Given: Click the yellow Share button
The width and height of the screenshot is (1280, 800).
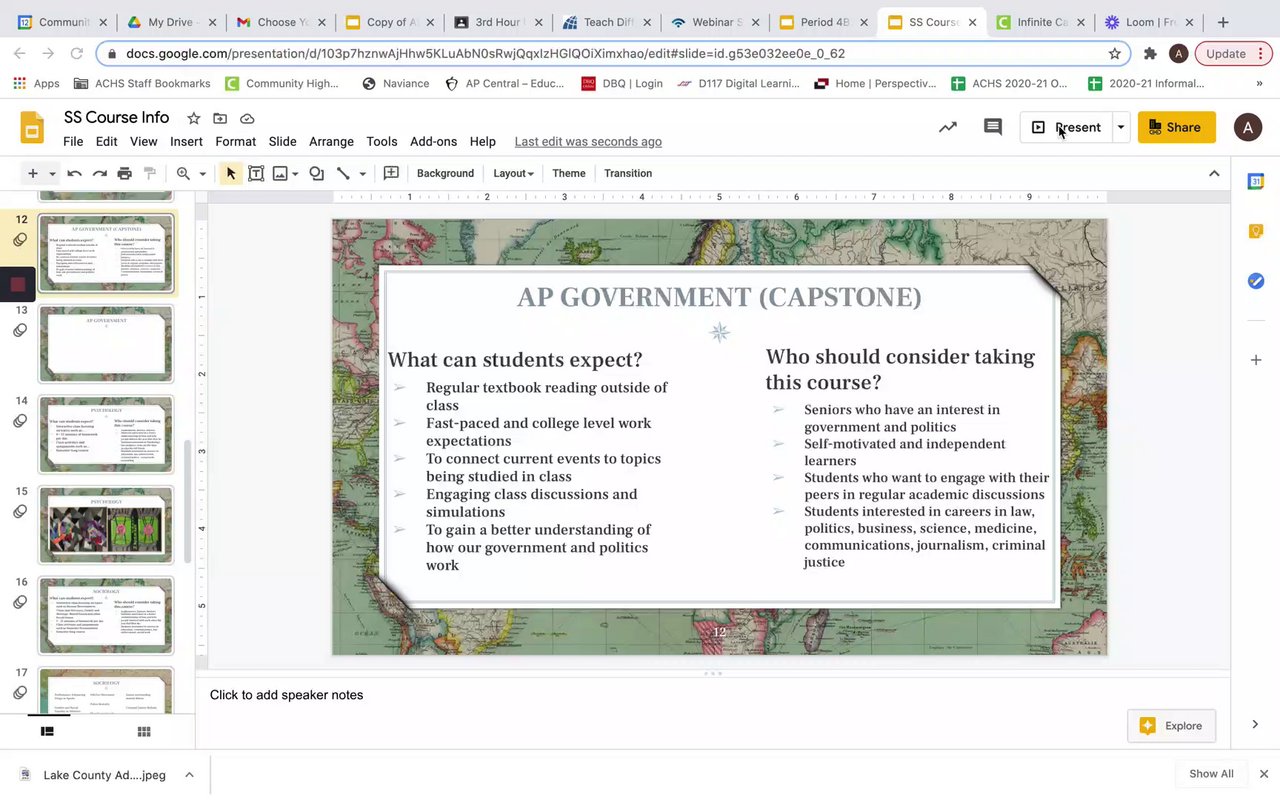Looking at the screenshot, I should (1176, 127).
